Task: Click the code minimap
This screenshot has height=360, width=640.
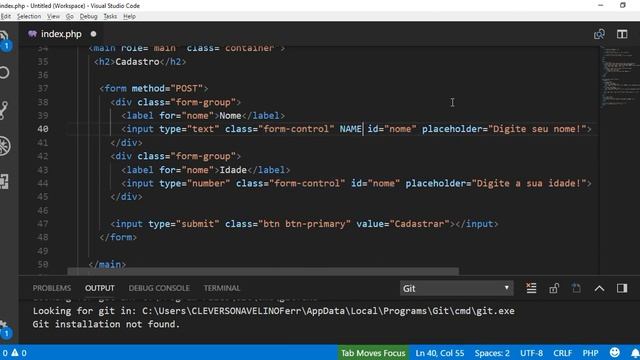Action: [x=620, y=78]
